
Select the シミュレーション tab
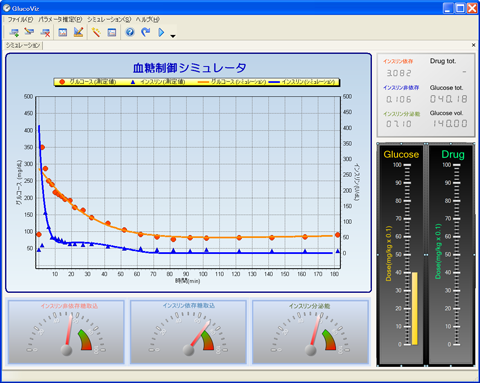click(x=23, y=45)
